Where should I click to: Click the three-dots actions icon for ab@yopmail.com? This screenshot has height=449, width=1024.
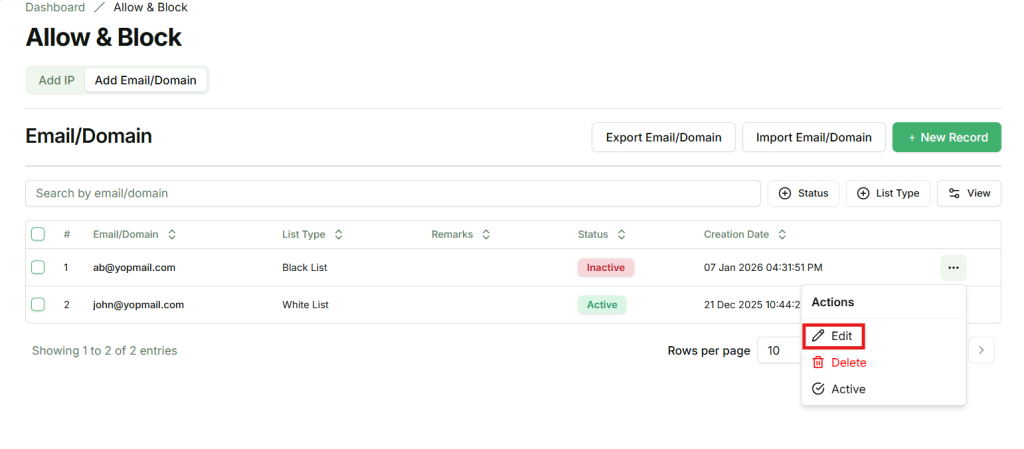point(952,268)
